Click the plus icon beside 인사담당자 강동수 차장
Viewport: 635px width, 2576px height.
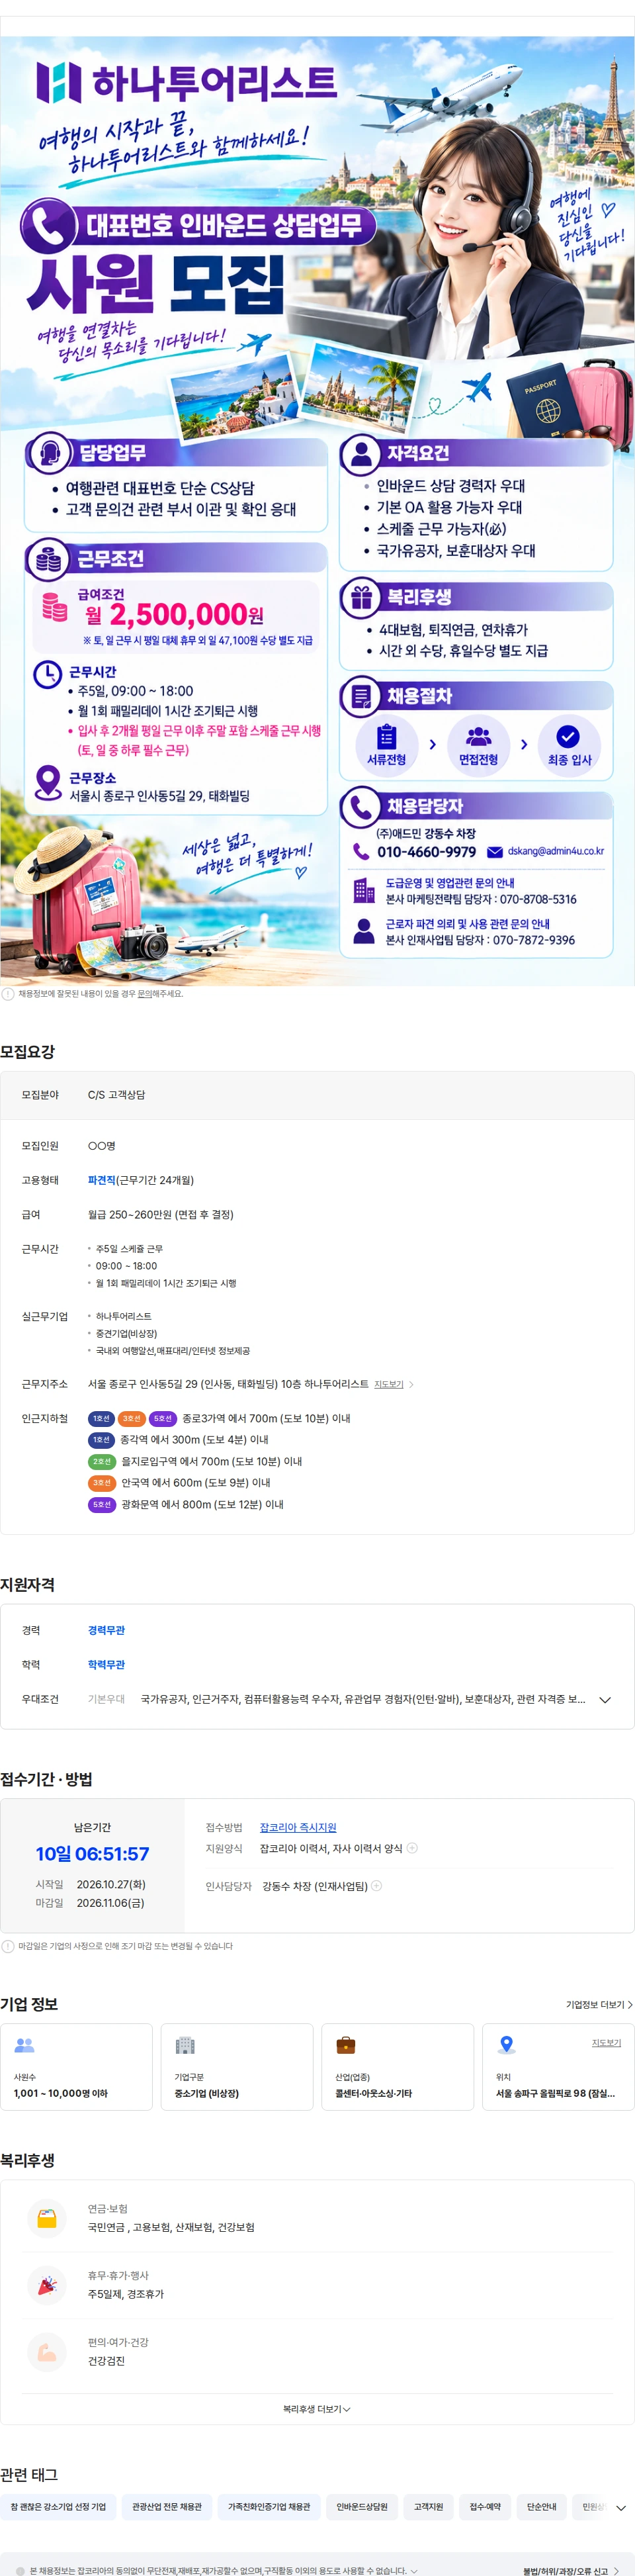click(x=377, y=1886)
